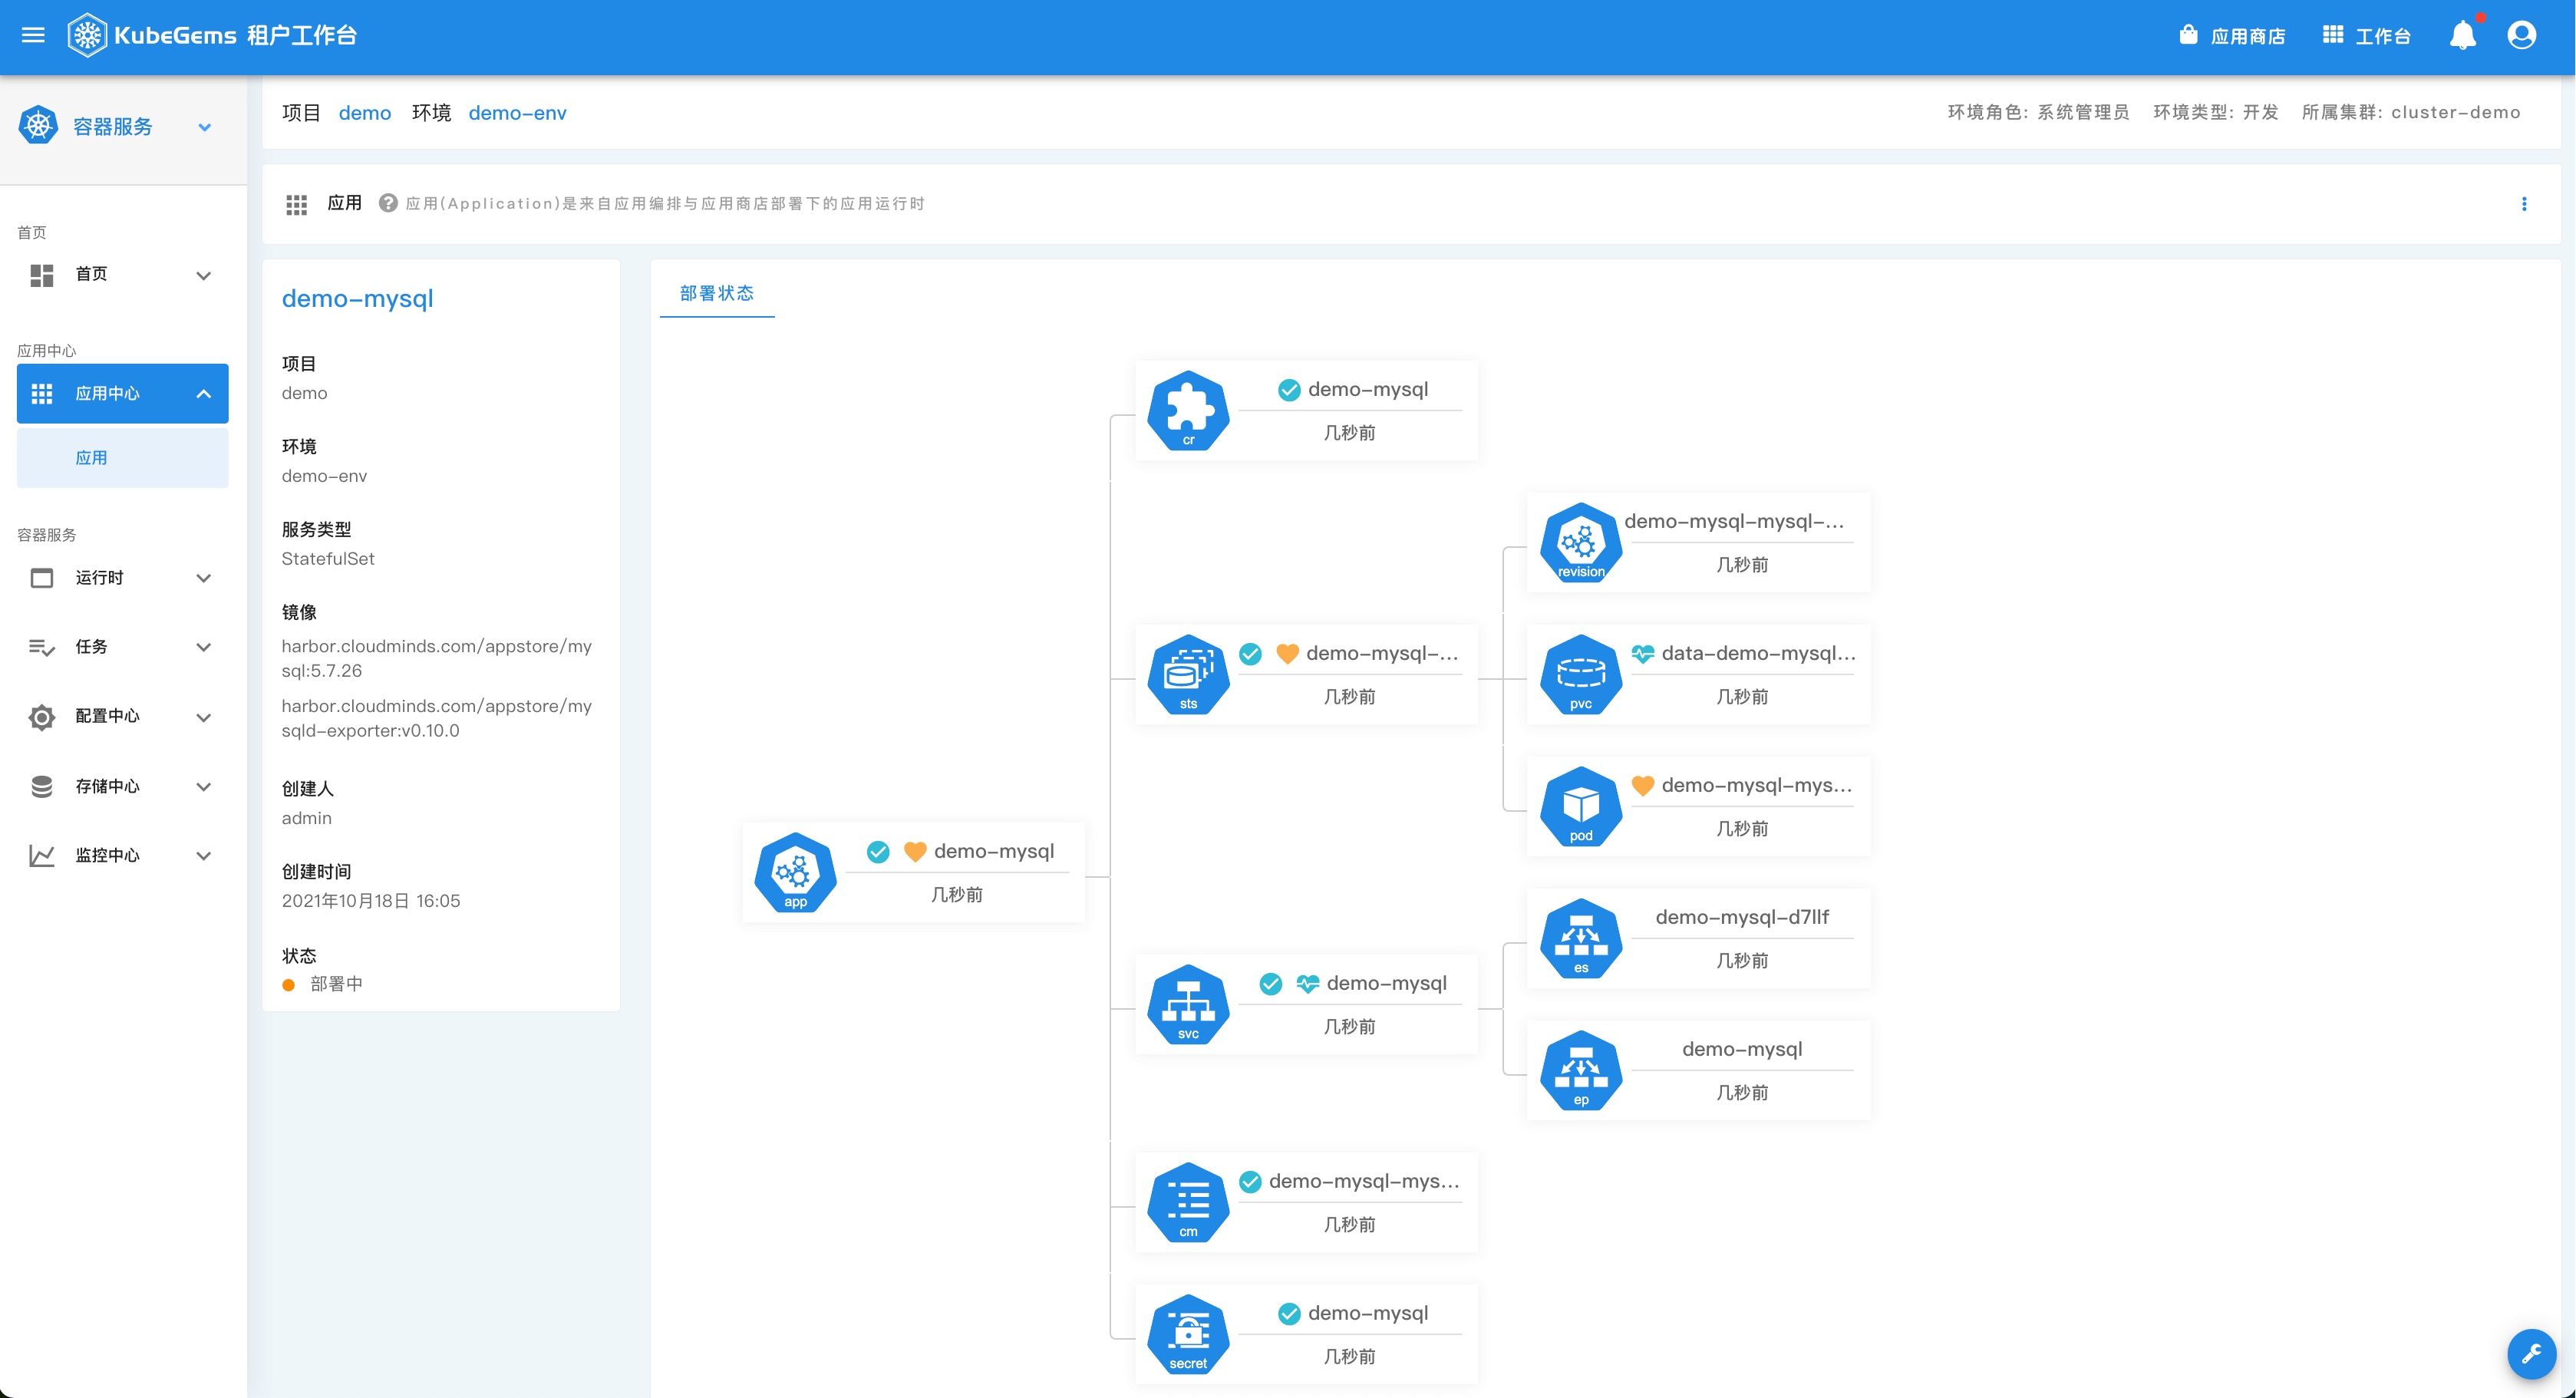The height and width of the screenshot is (1398, 2576).
Task: Open the demo project link
Action: pyautogui.click(x=364, y=113)
